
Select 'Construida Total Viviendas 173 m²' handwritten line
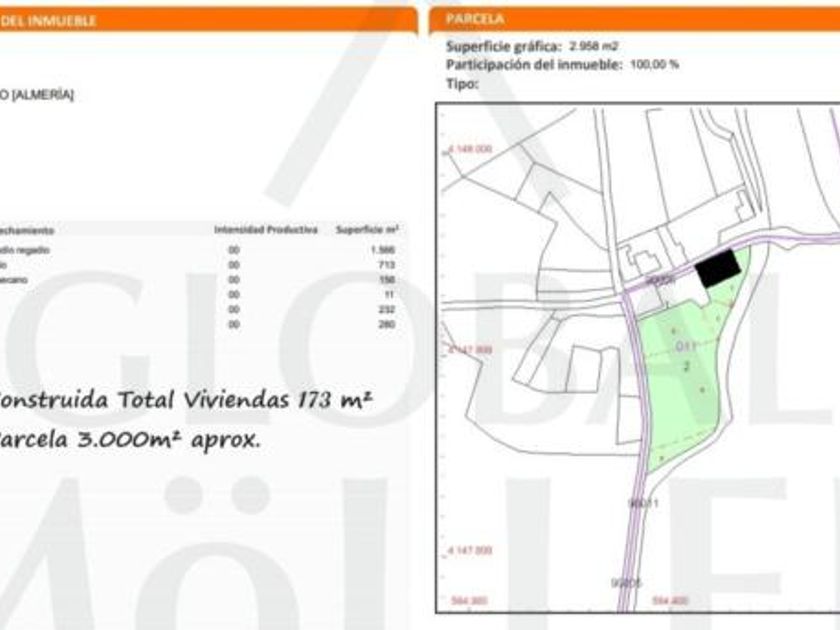(x=185, y=399)
